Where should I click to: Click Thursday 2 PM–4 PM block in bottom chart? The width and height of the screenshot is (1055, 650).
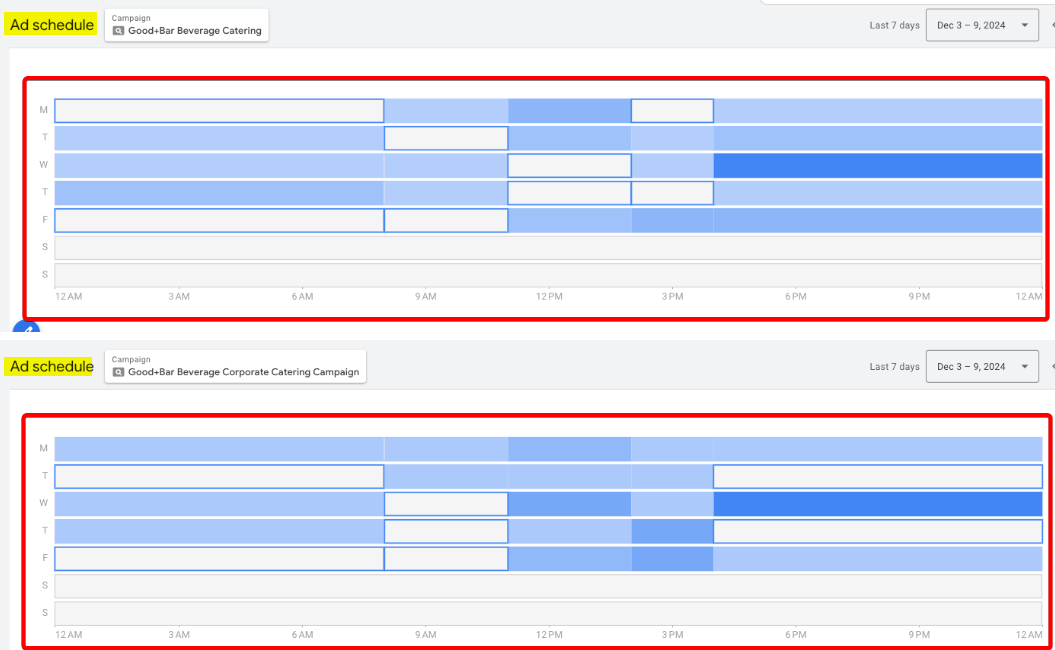click(672, 531)
